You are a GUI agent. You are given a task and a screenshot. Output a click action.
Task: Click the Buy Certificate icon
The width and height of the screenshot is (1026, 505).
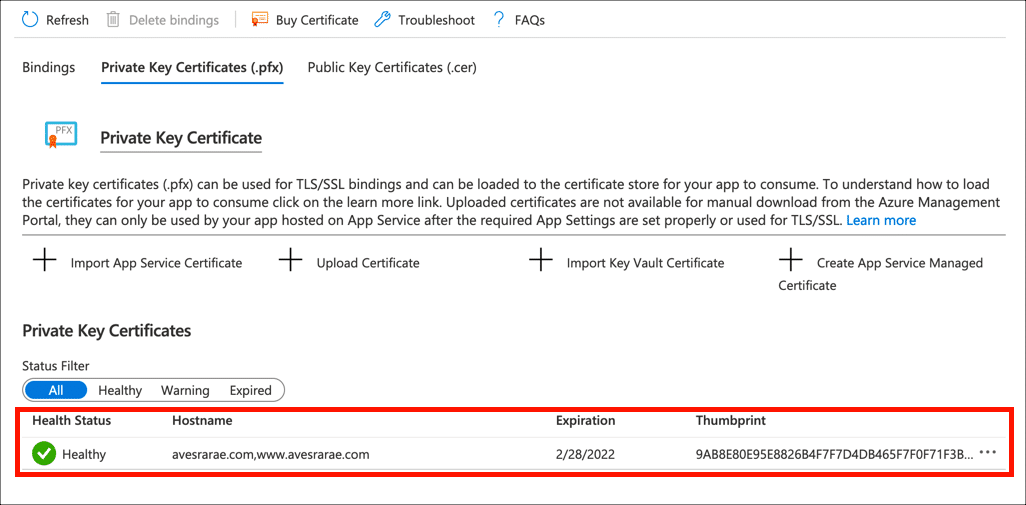[x=260, y=20]
